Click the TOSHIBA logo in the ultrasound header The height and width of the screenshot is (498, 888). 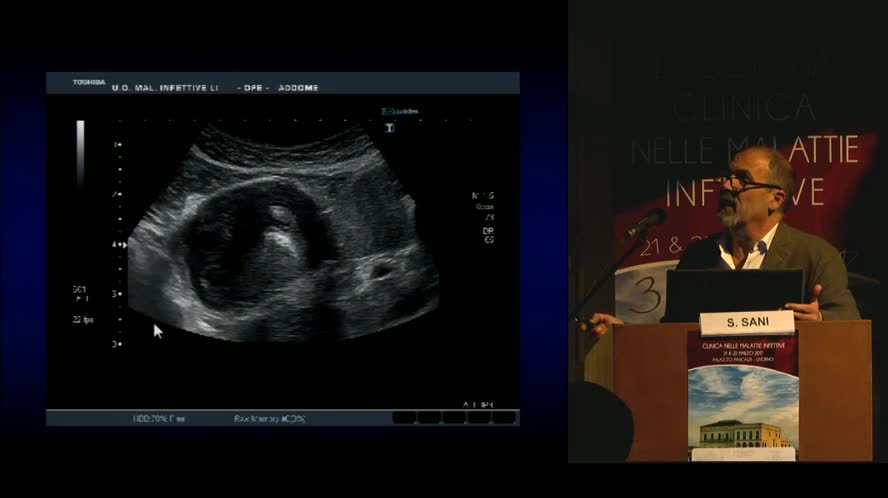[88, 83]
